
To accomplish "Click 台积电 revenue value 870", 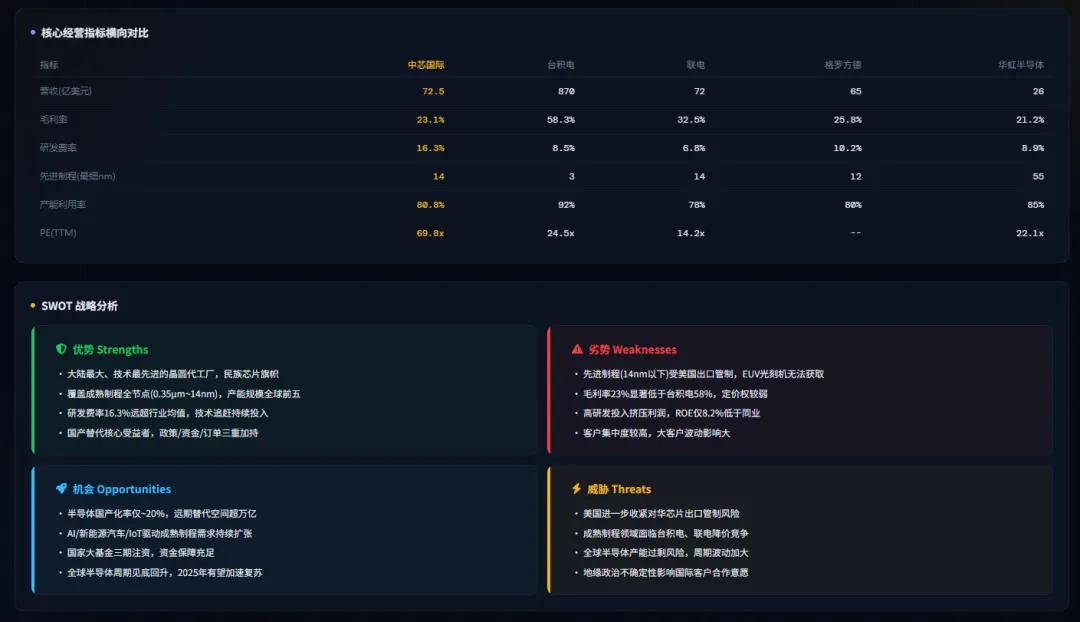I will 566,91.
